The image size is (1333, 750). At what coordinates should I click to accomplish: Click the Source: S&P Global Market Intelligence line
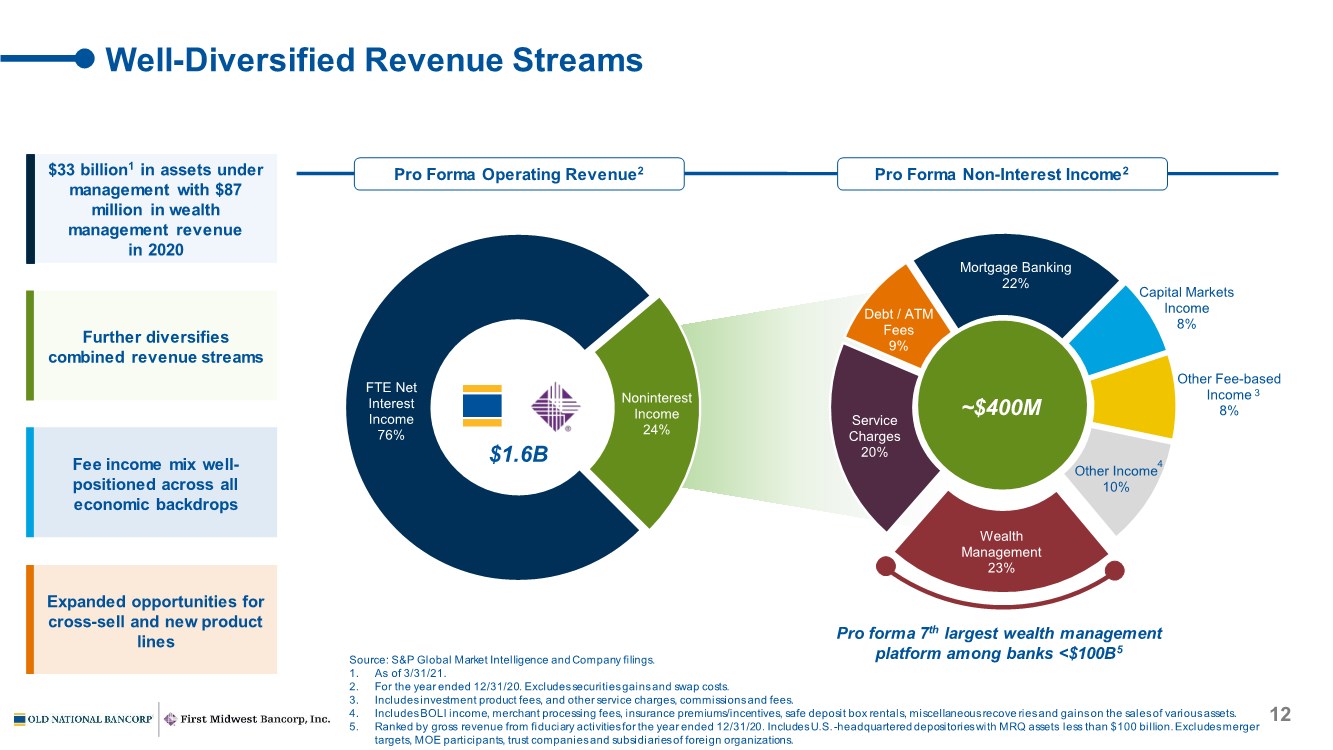click(x=502, y=660)
